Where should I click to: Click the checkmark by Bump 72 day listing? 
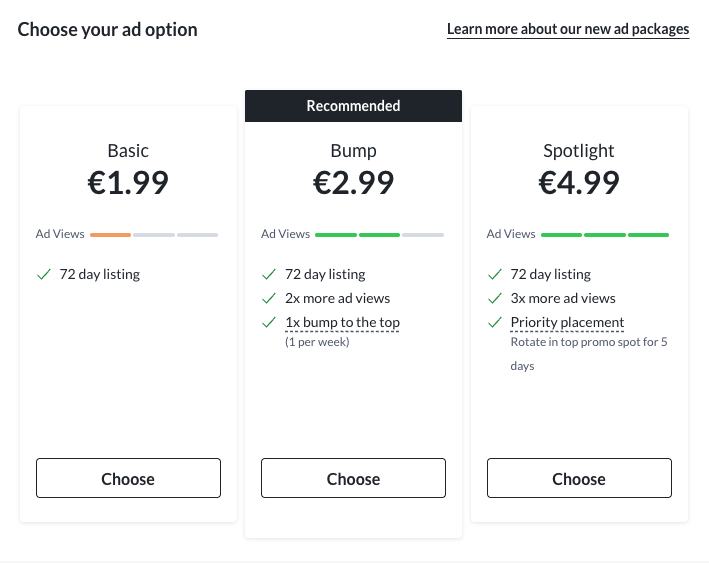(268, 274)
